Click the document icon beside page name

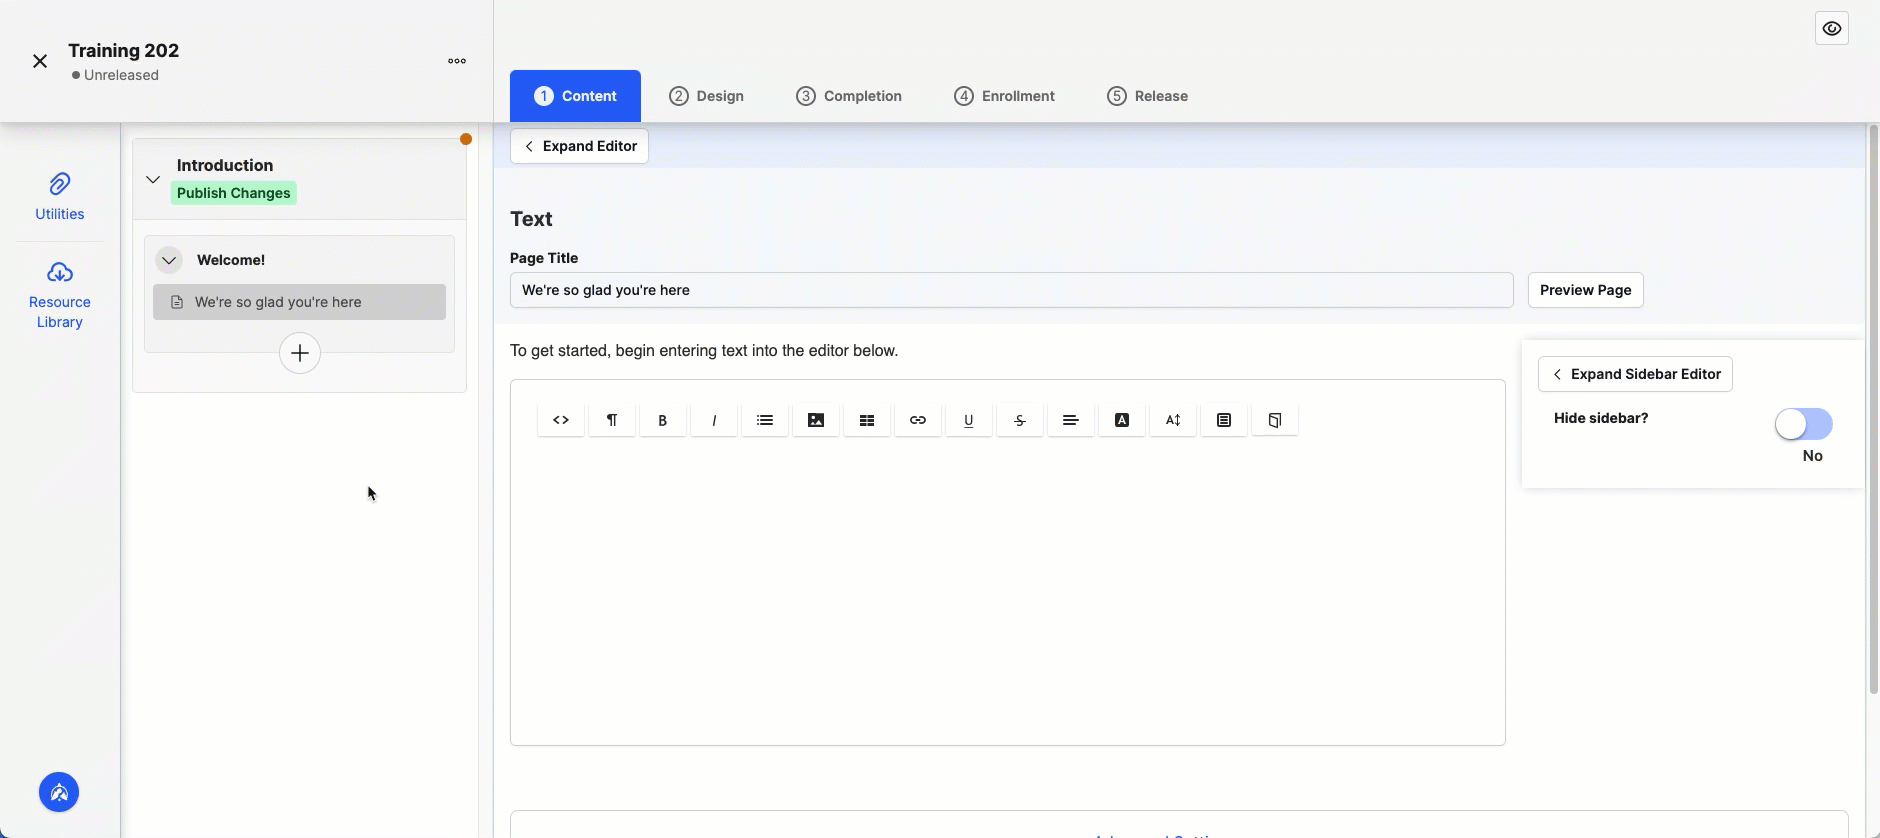(x=177, y=302)
